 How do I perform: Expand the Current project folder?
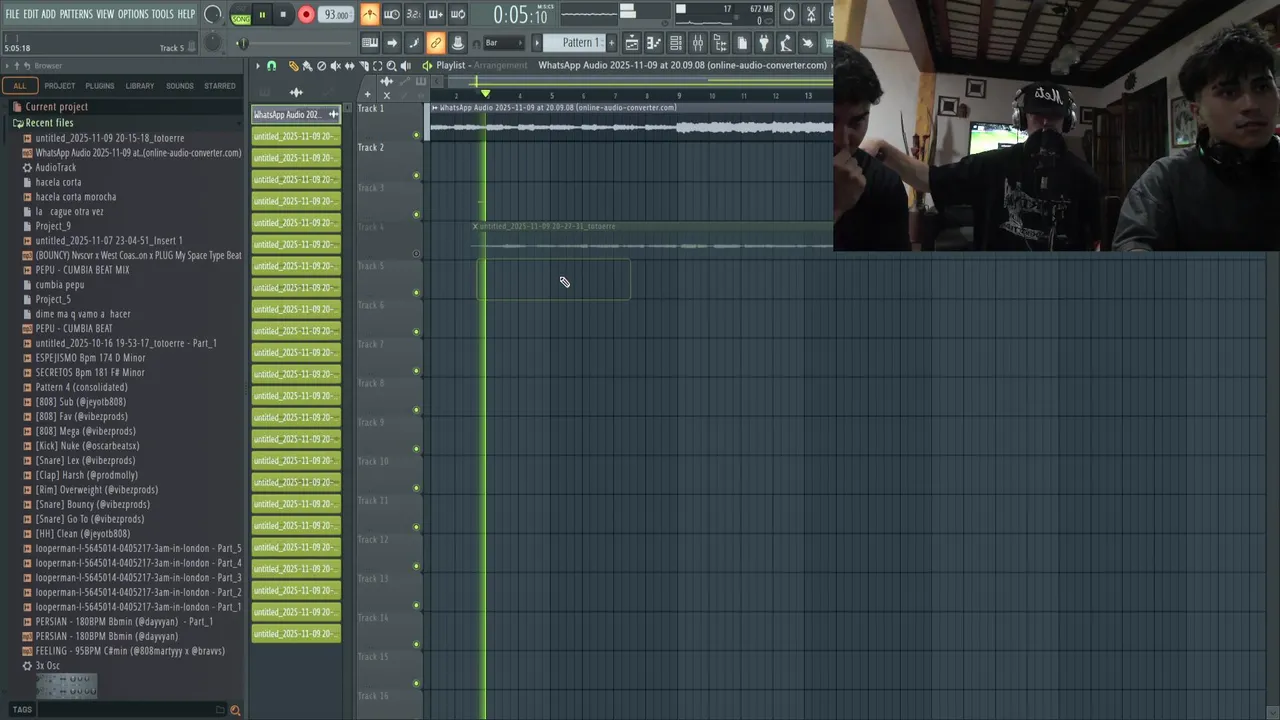pyautogui.click(x=56, y=107)
